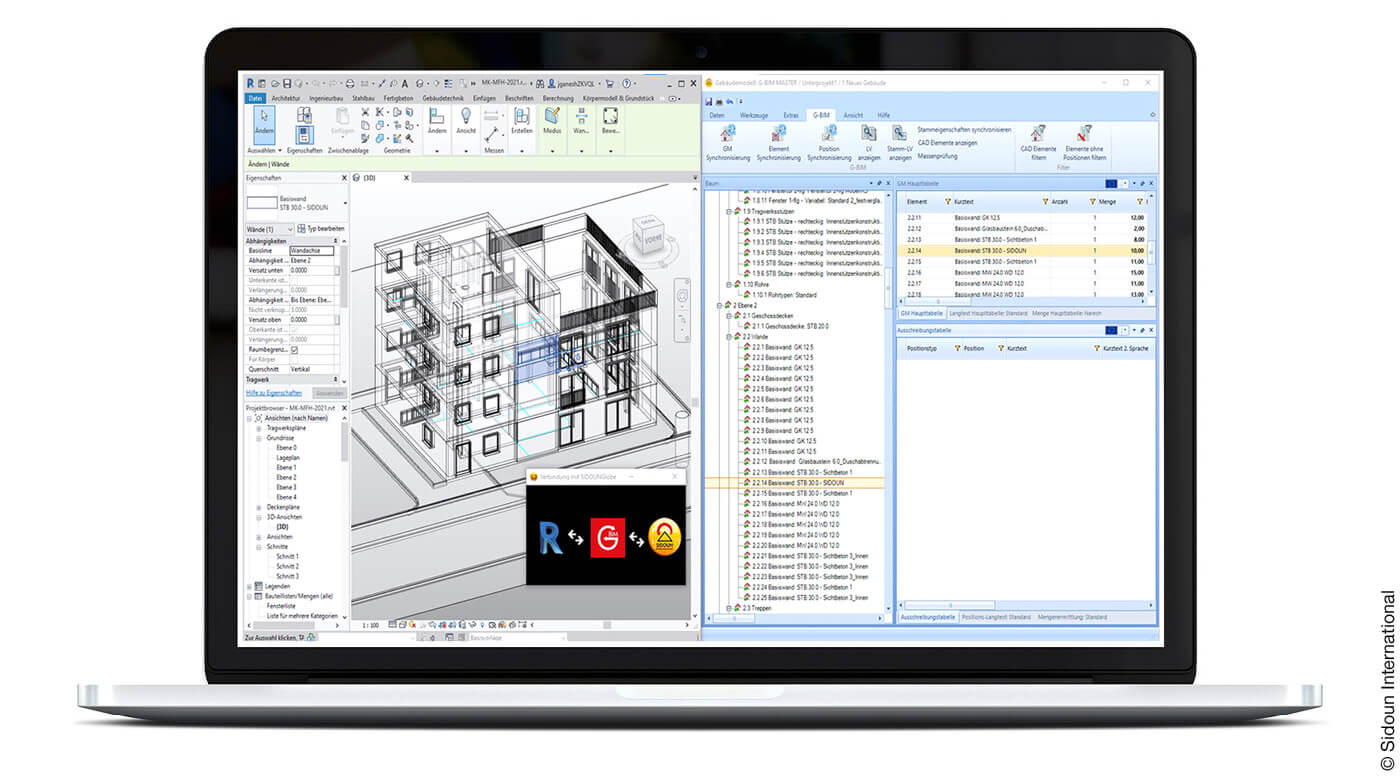Open the Auswählen dropdown arrow
The width and height of the screenshot is (1400, 777).
278,149
